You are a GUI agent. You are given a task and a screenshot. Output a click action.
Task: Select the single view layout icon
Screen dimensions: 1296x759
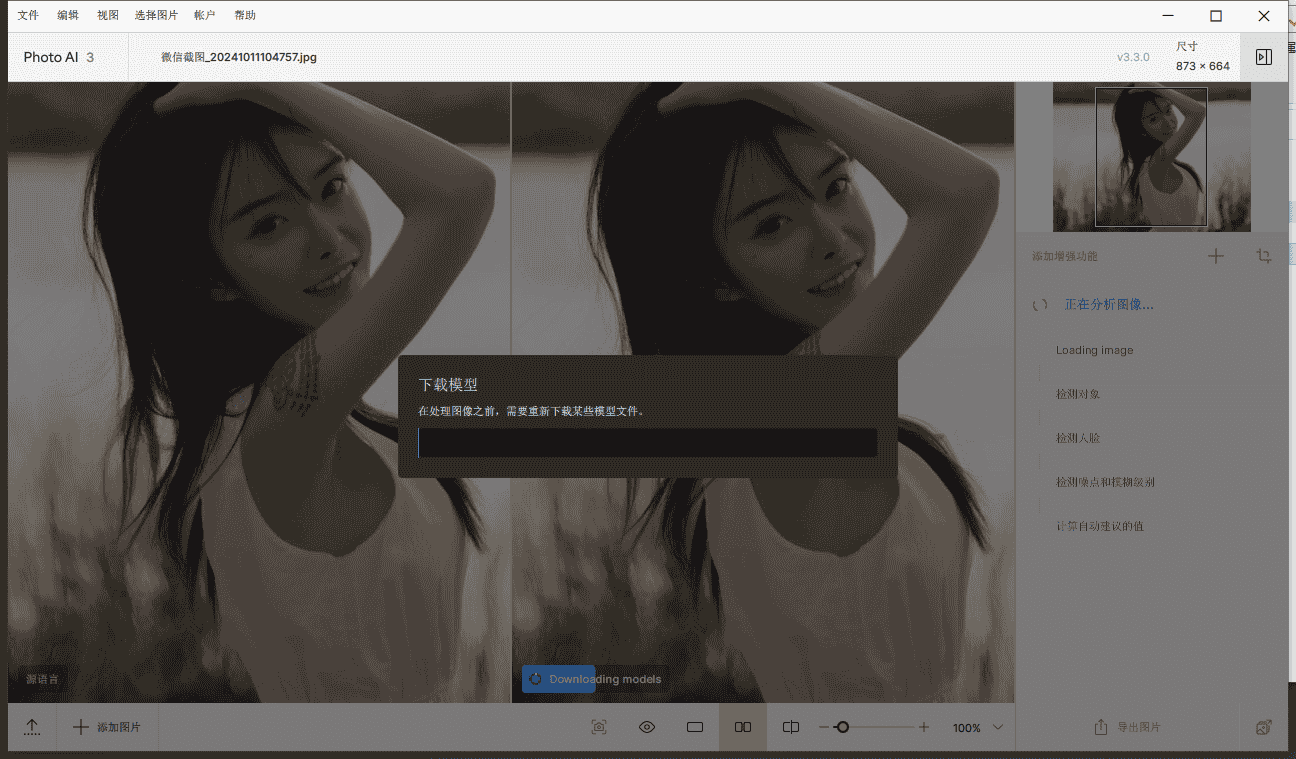[x=695, y=727]
